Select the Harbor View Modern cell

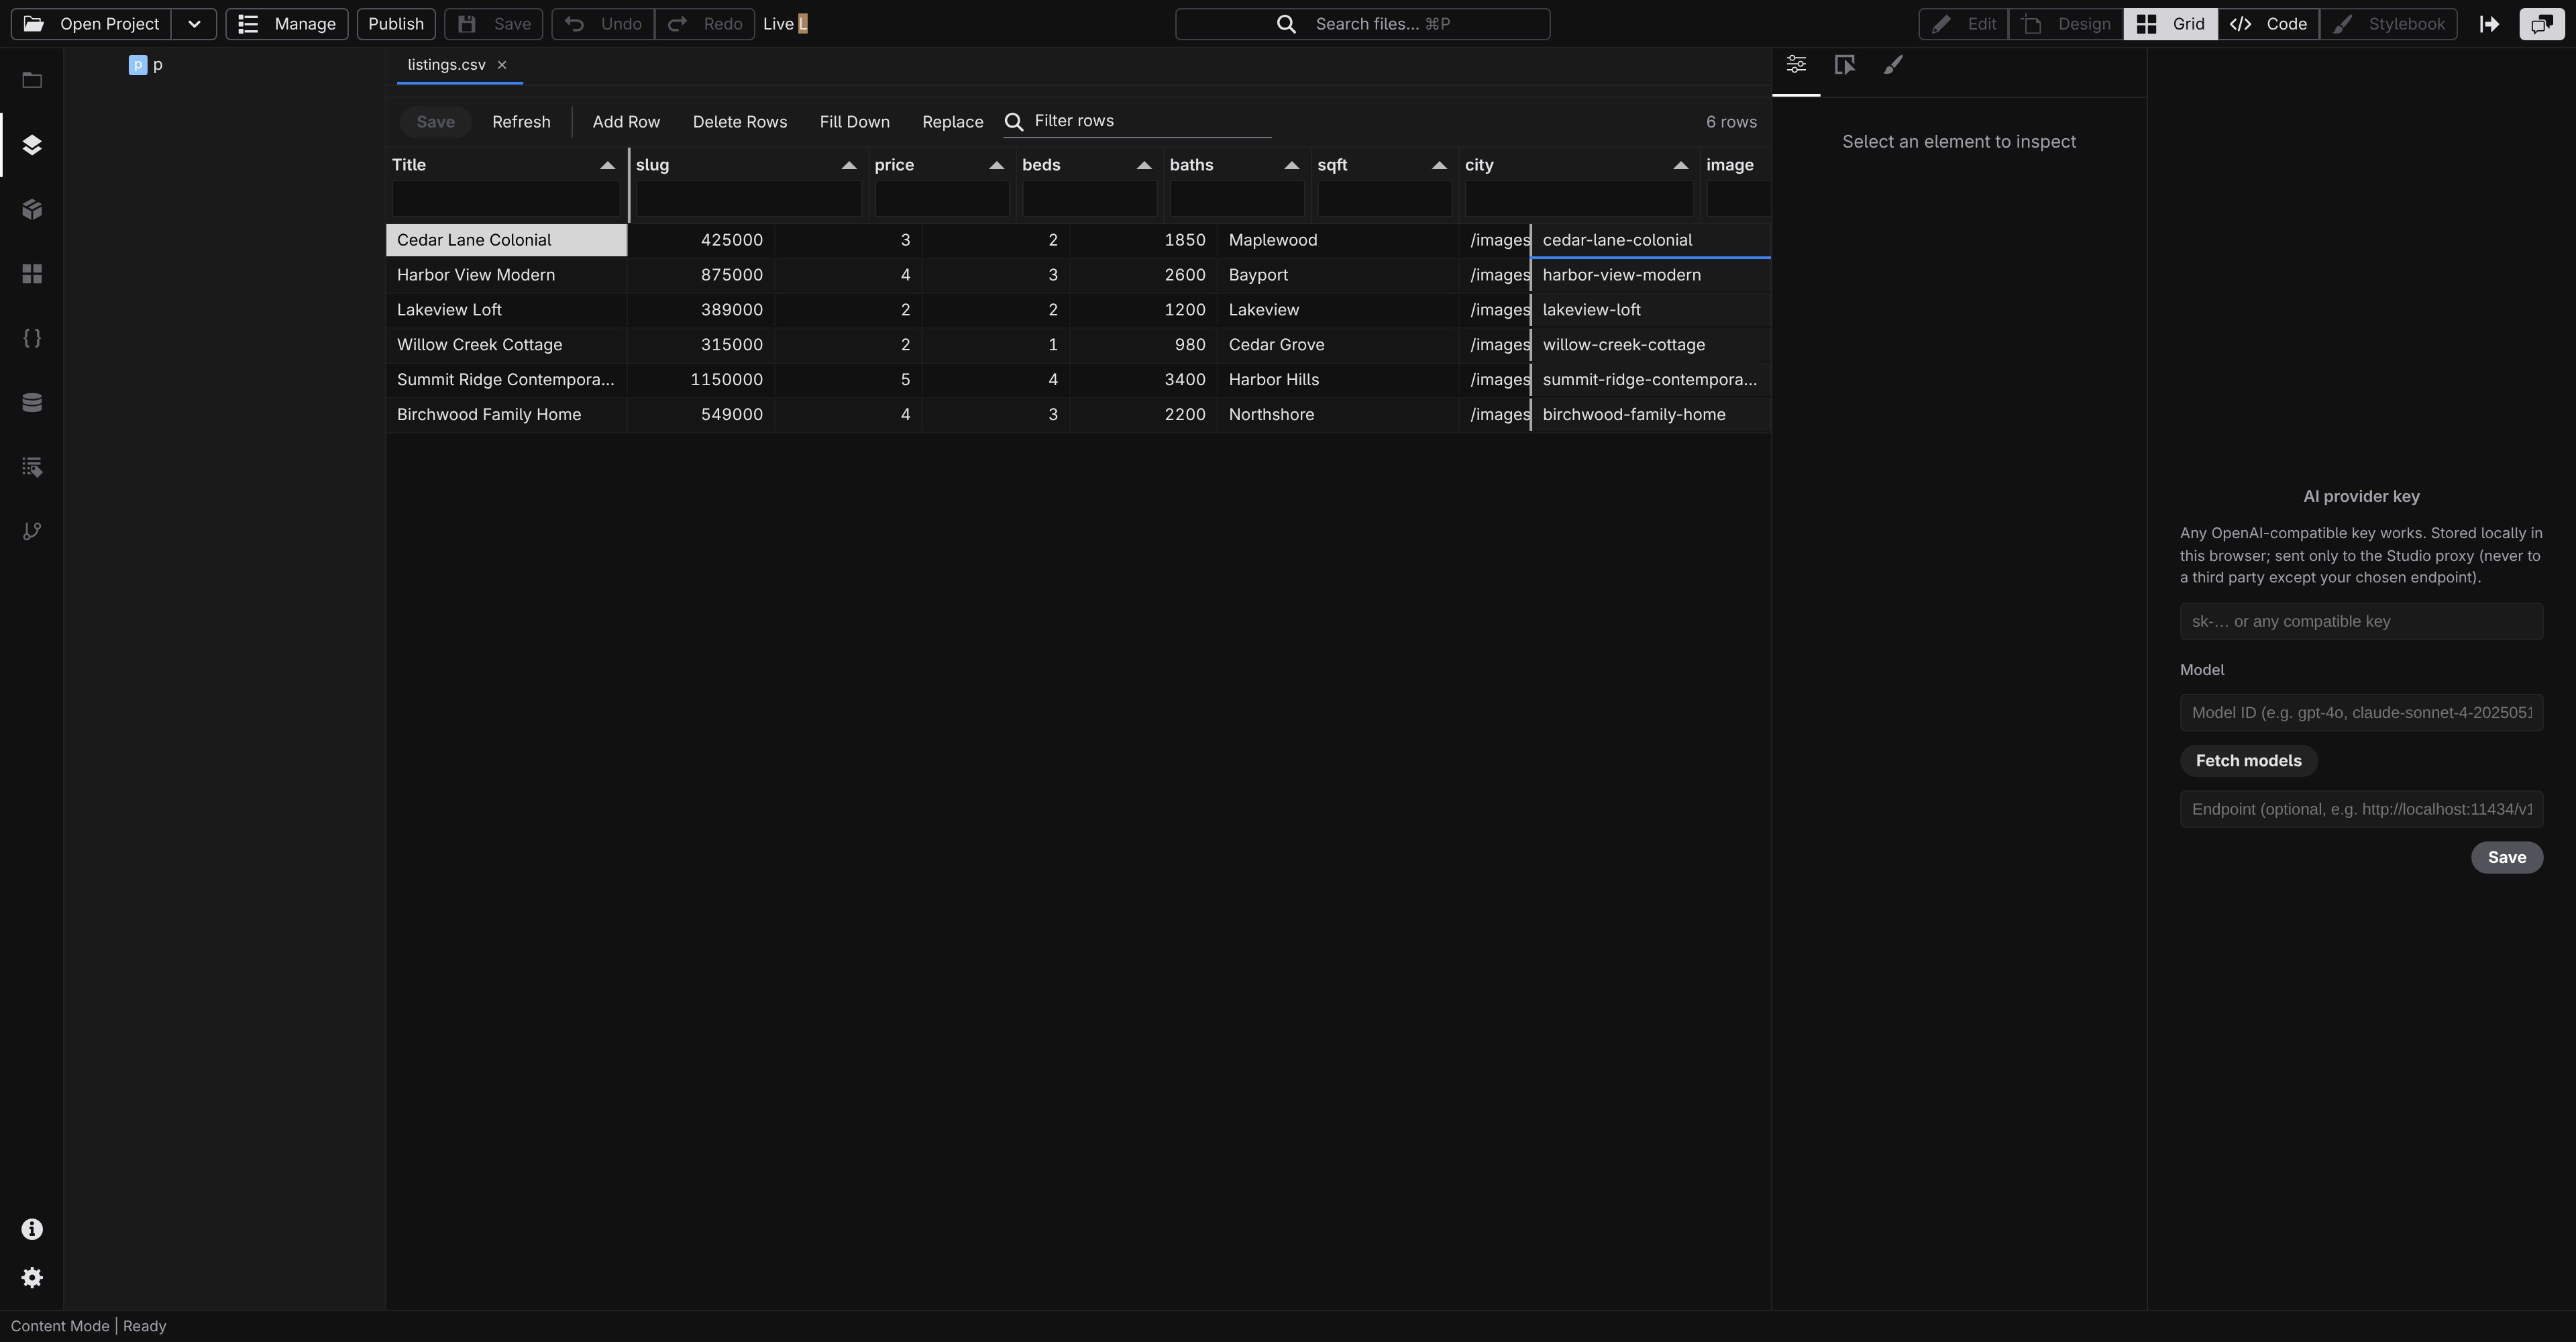pyautogui.click(x=507, y=275)
